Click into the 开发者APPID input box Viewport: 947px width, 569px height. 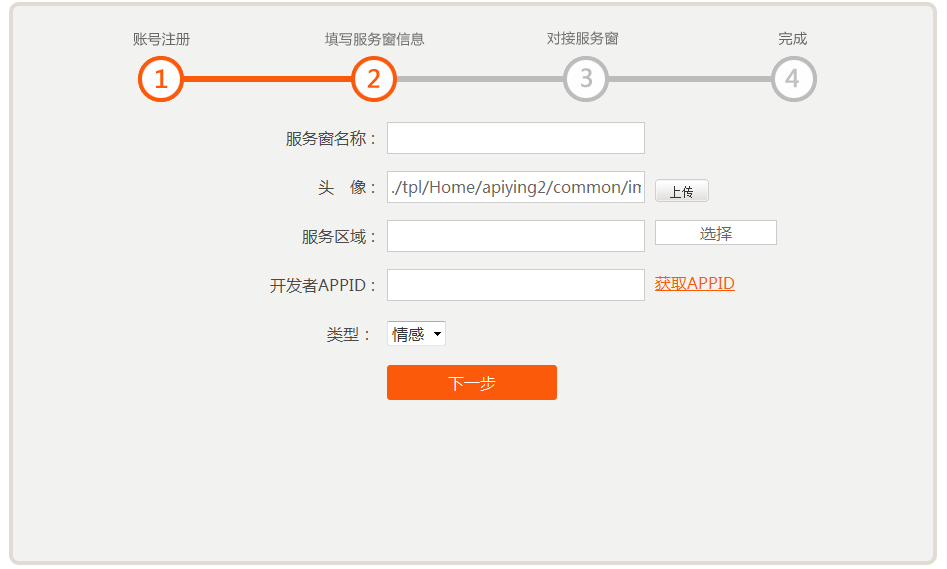pos(515,285)
